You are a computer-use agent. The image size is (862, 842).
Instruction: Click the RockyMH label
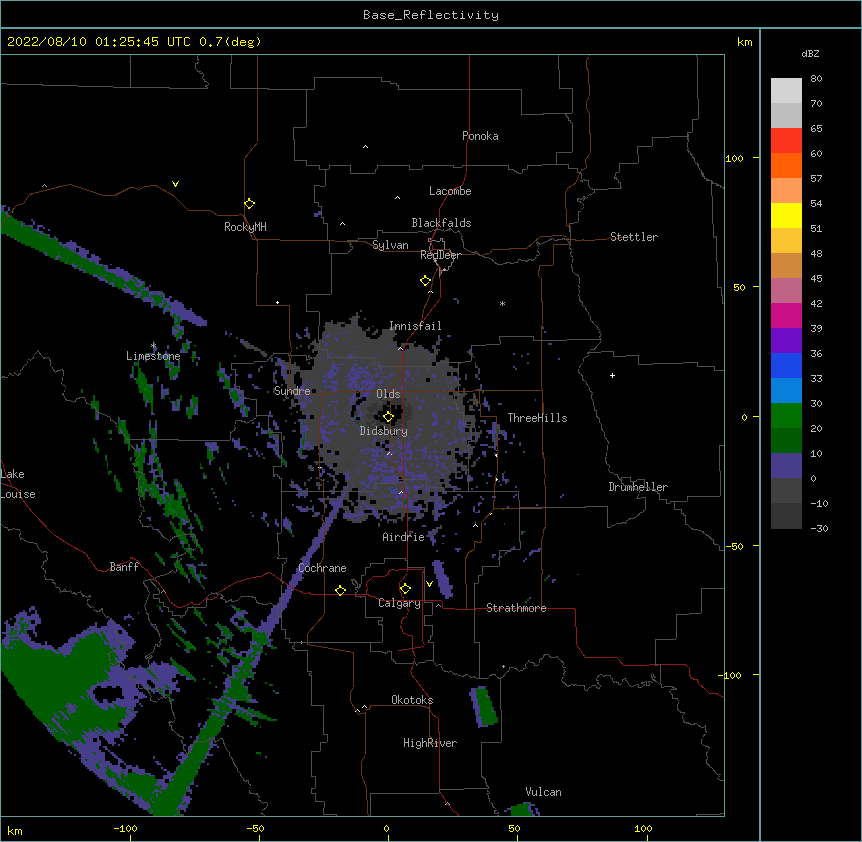coord(245,227)
